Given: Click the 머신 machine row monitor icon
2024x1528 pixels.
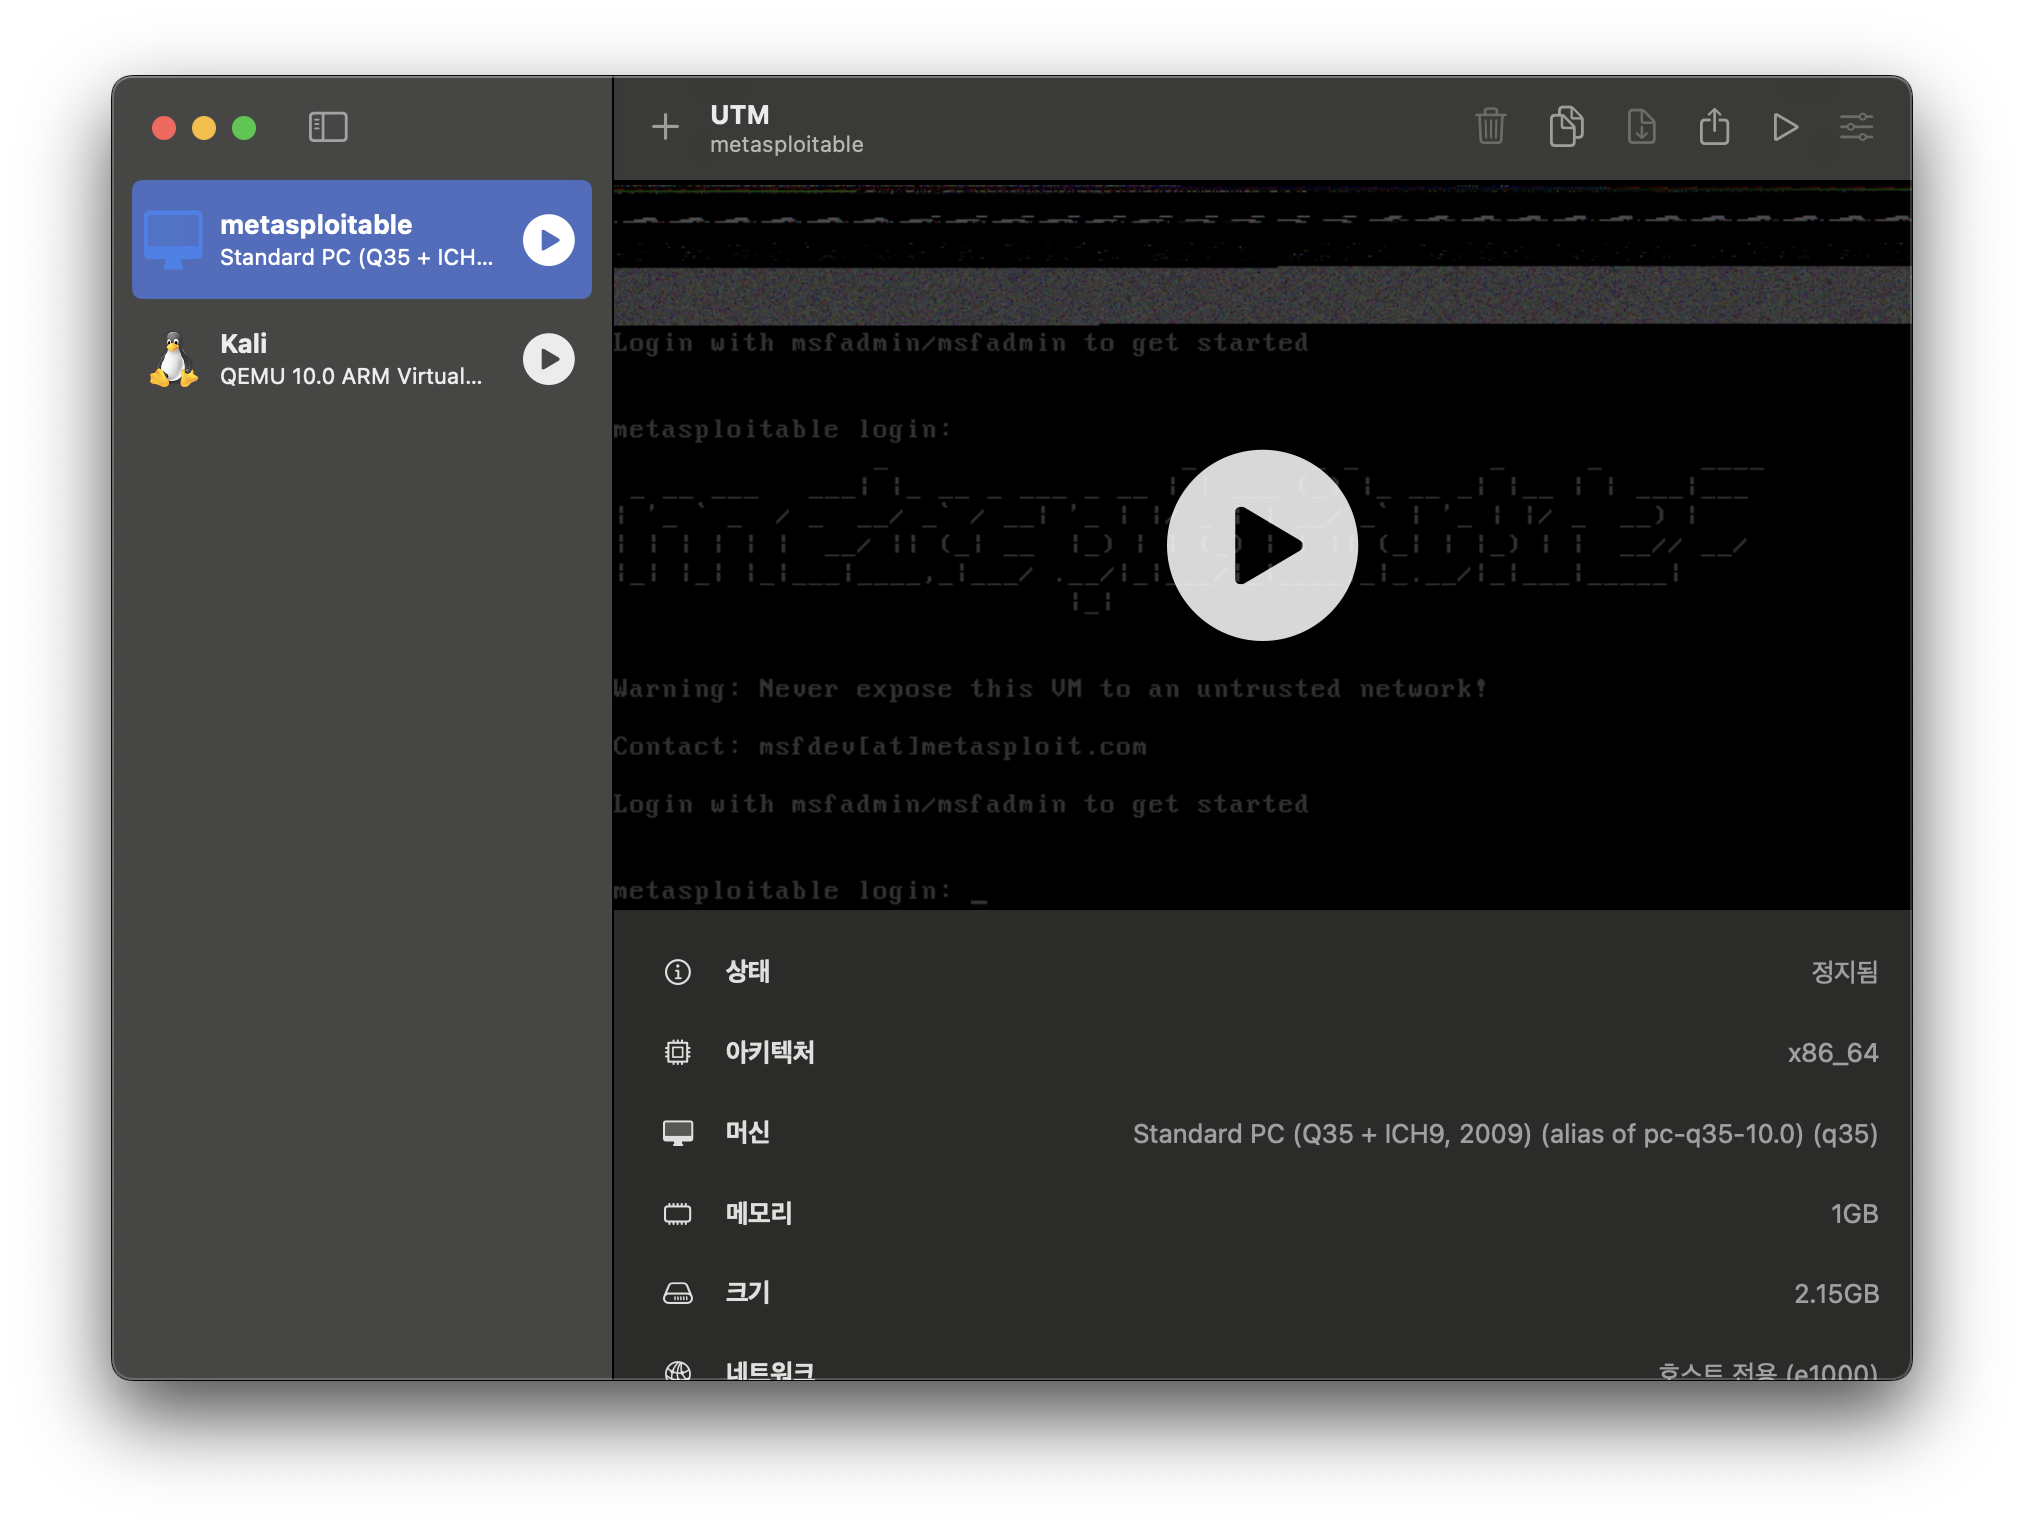Looking at the screenshot, I should (x=678, y=1133).
